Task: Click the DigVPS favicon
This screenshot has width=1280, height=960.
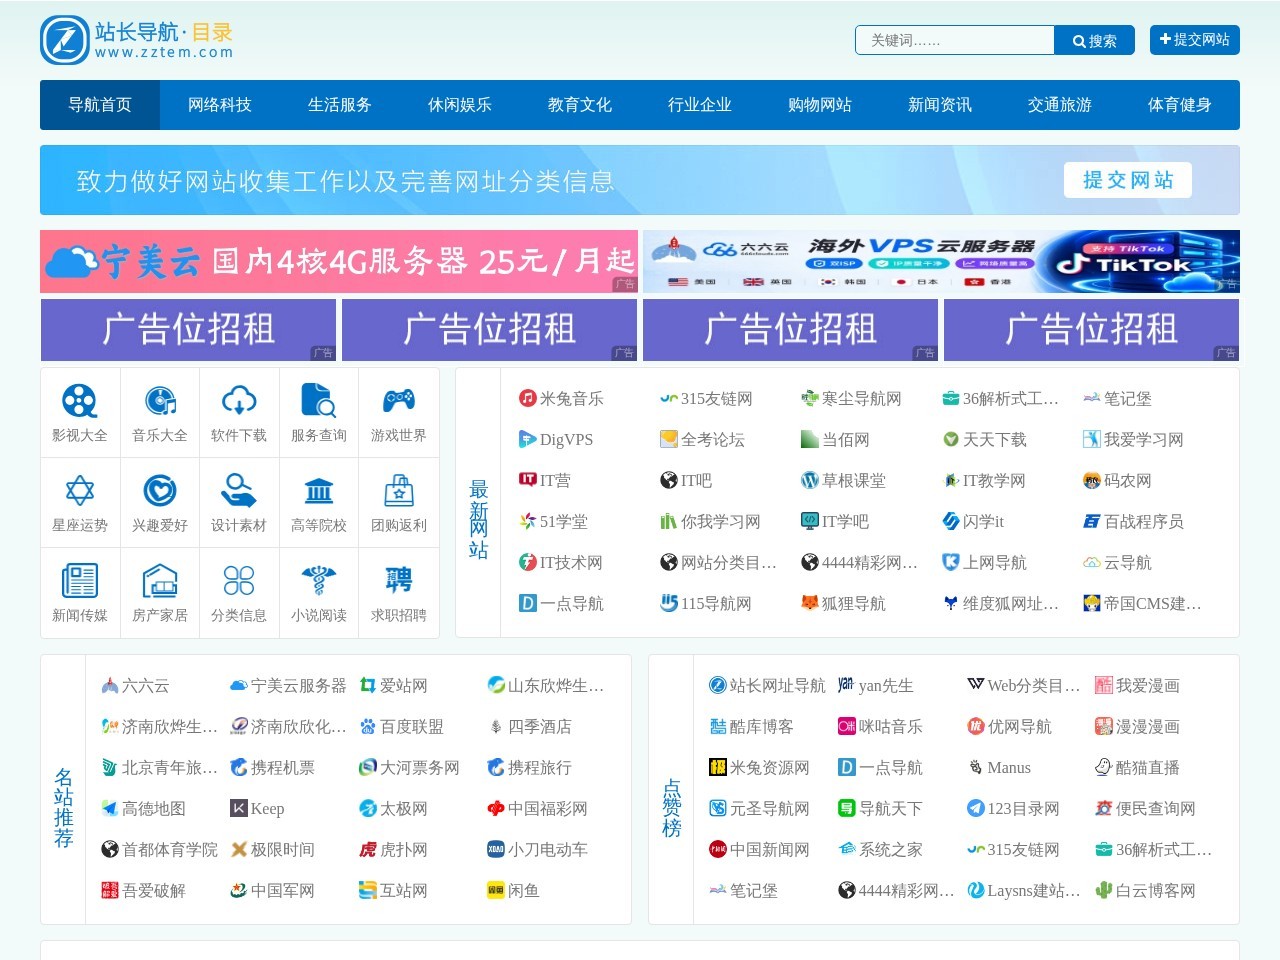Action: click(x=528, y=439)
